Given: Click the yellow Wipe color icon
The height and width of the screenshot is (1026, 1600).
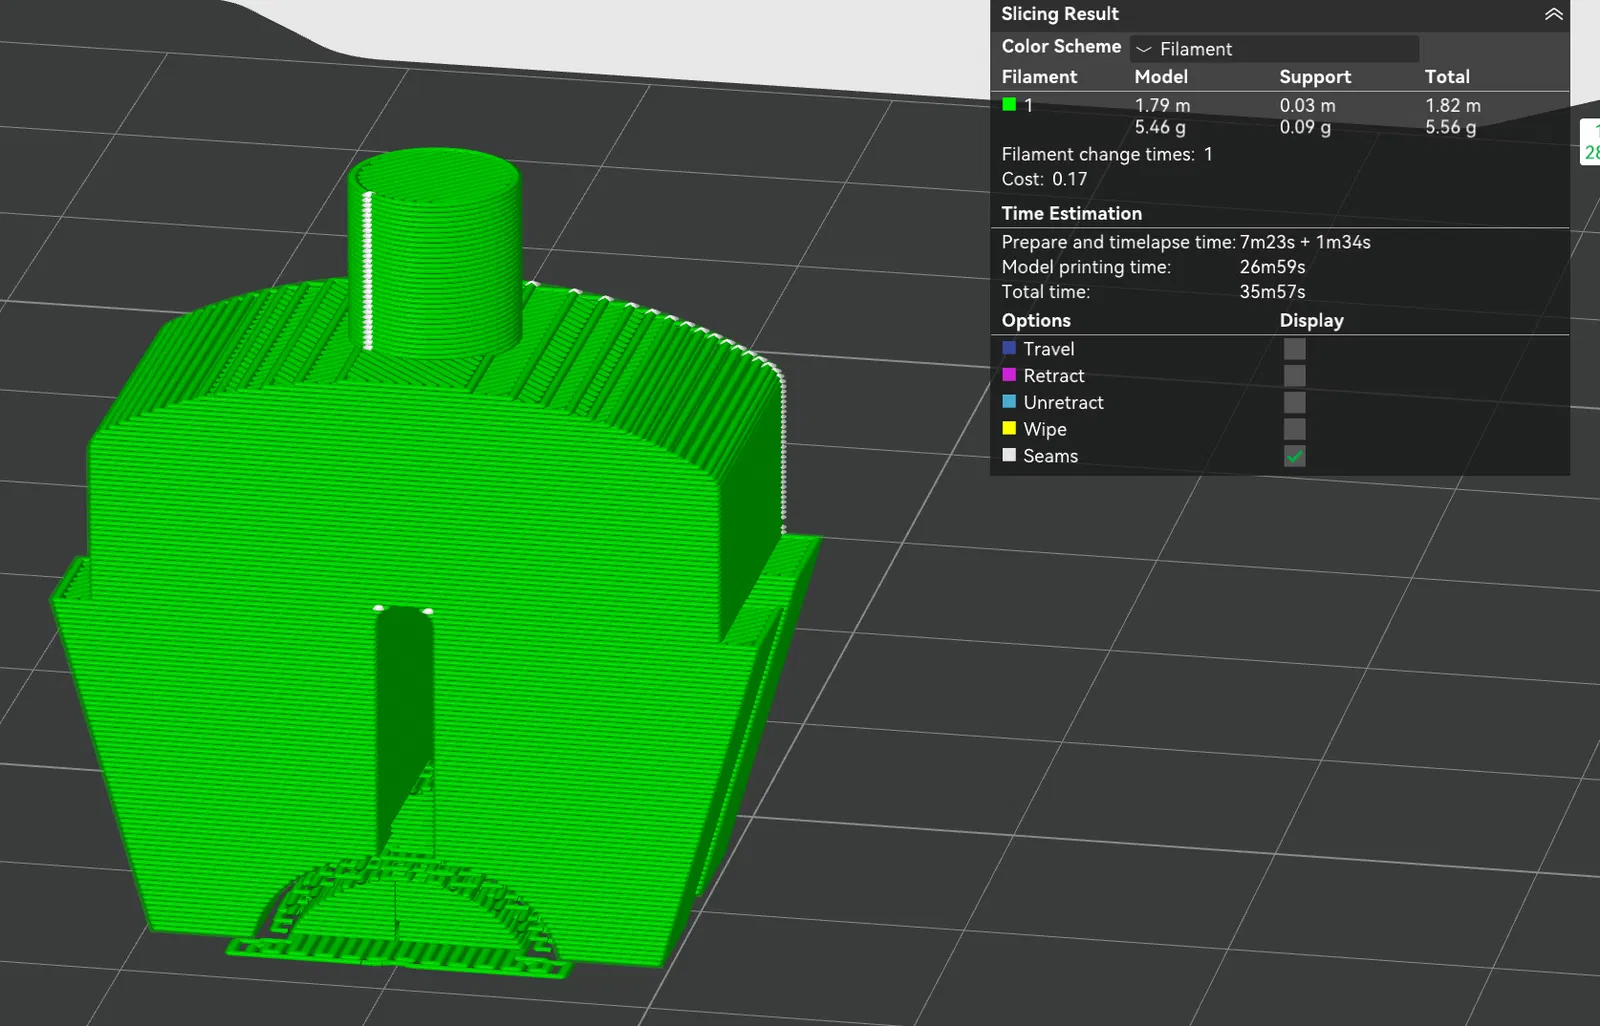Looking at the screenshot, I should 1009,428.
